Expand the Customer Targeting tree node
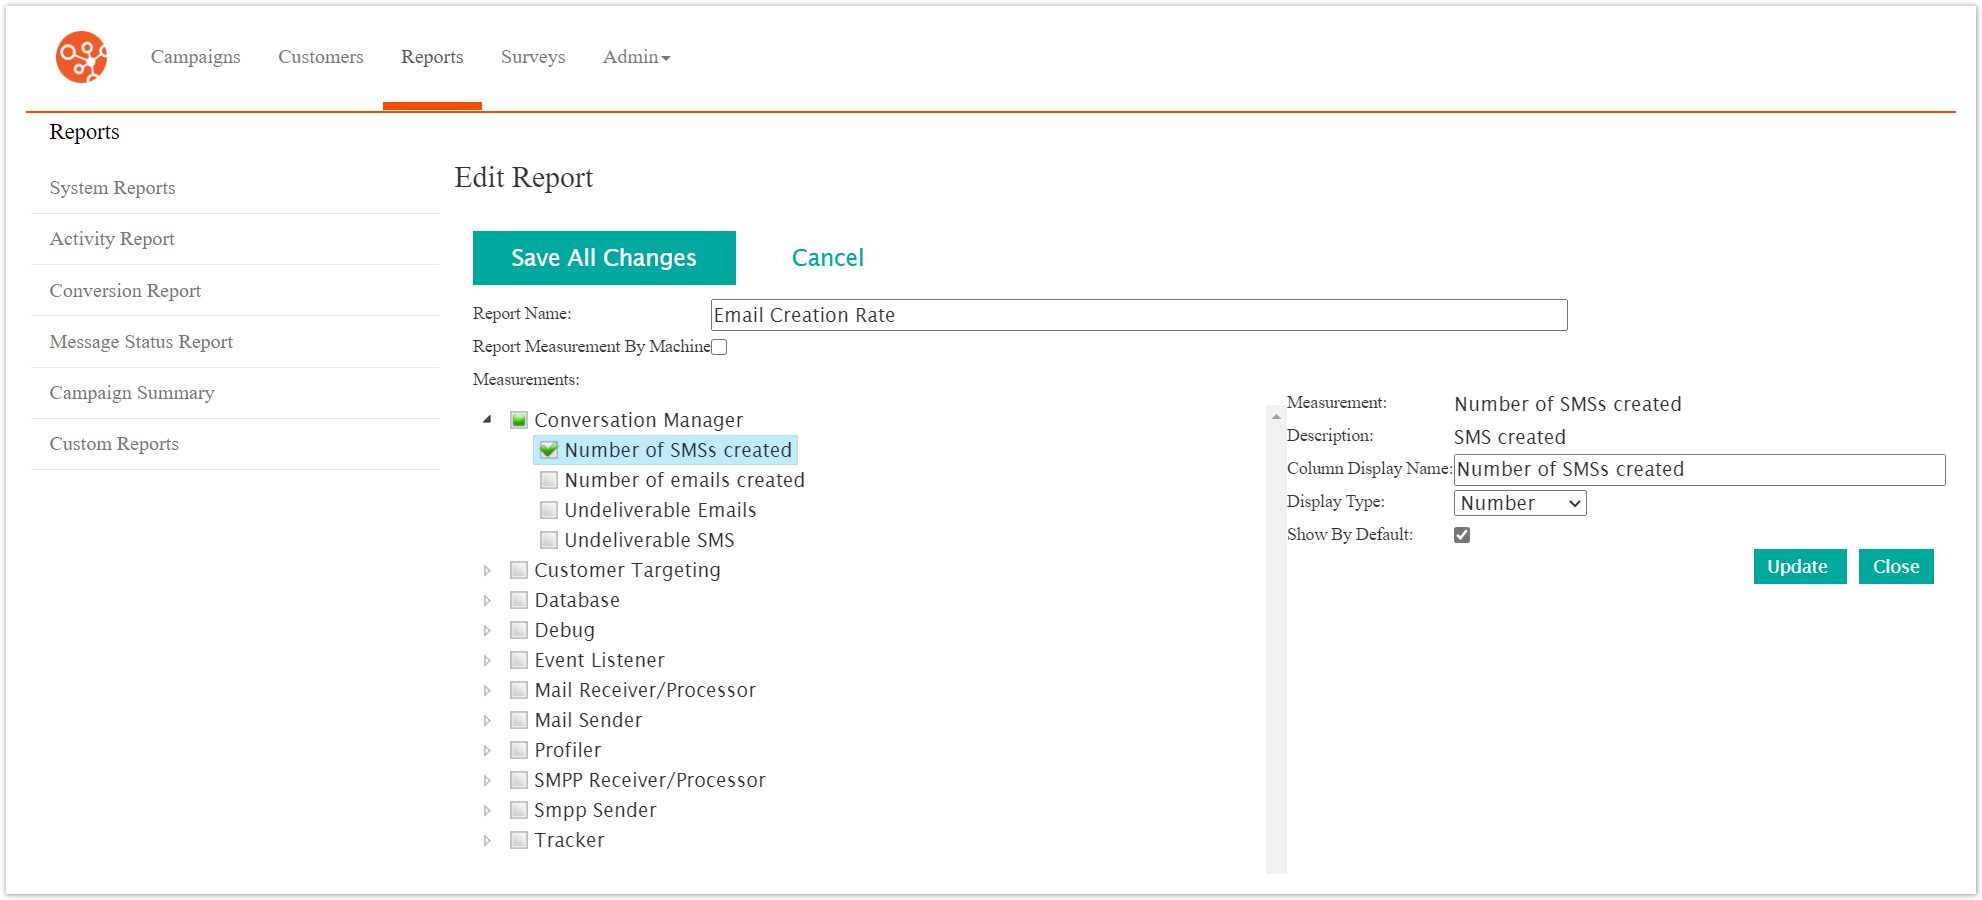Screen dimensions: 1982x900 click(x=487, y=570)
